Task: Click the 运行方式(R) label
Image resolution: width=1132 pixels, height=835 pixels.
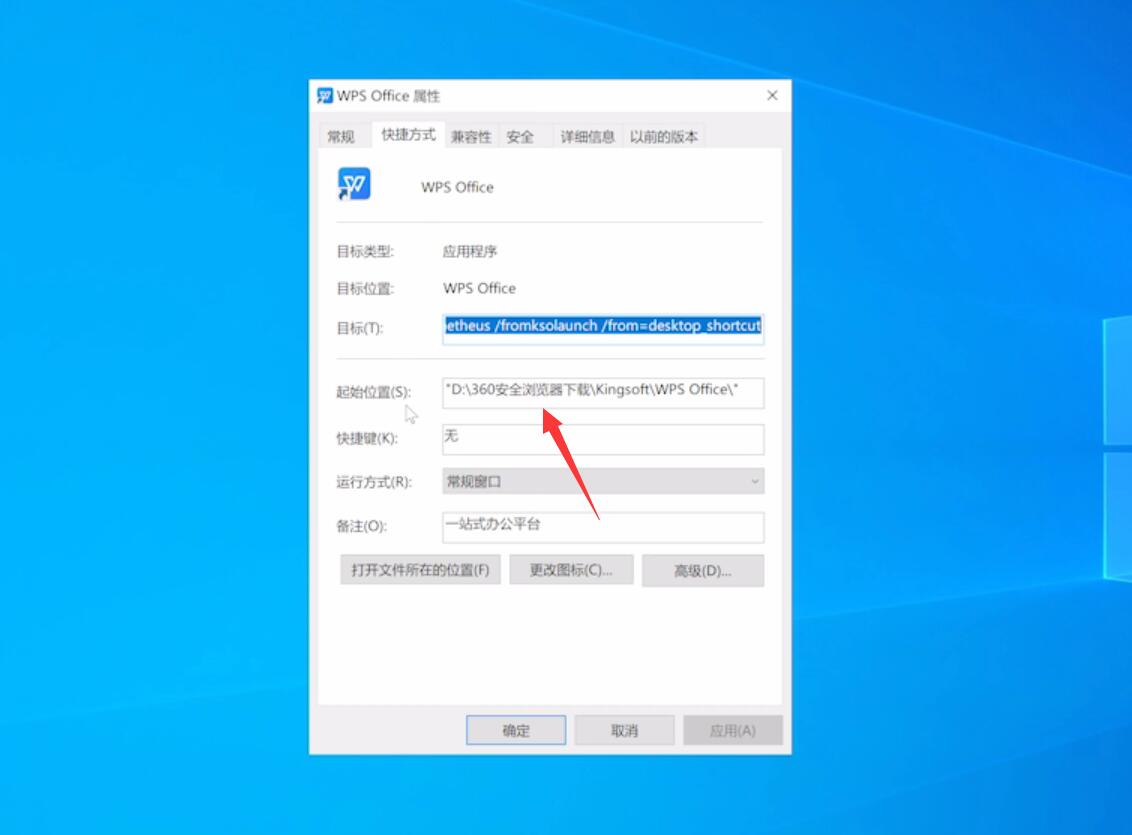Action: coord(374,481)
